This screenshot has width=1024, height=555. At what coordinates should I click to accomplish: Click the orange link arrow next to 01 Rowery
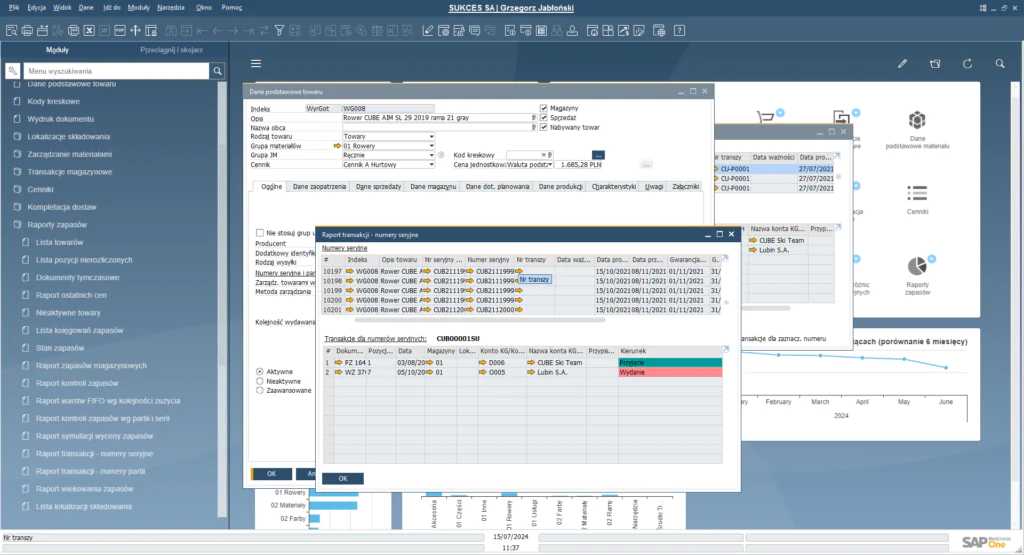(x=337, y=146)
